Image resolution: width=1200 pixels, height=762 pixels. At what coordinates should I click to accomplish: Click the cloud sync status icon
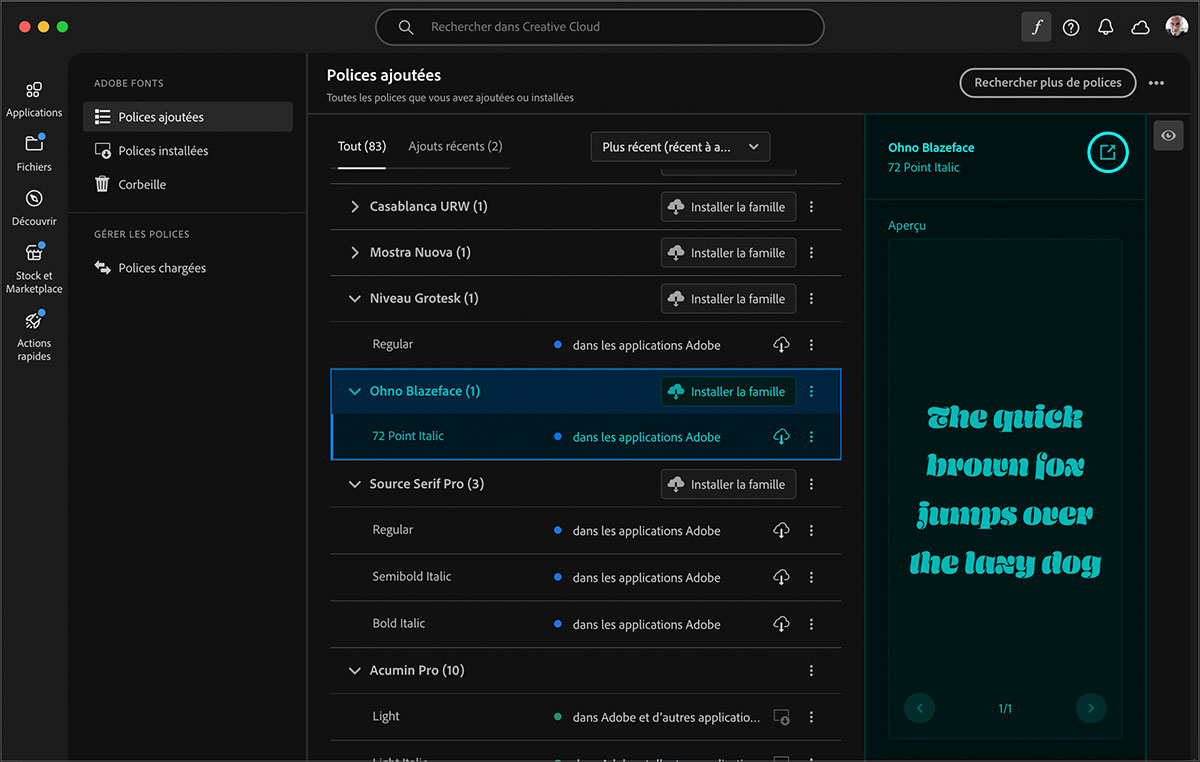[1140, 27]
